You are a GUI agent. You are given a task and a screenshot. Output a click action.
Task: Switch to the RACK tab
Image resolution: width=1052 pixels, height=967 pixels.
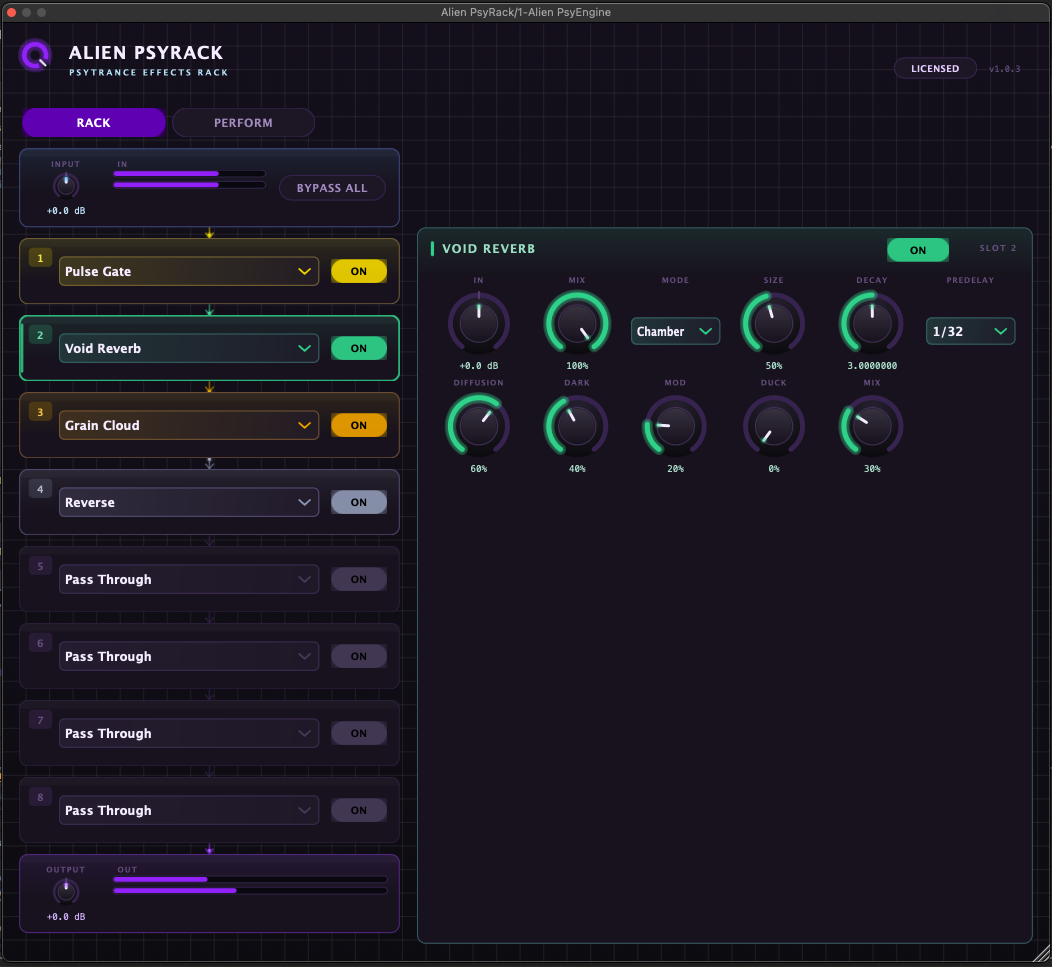point(93,123)
